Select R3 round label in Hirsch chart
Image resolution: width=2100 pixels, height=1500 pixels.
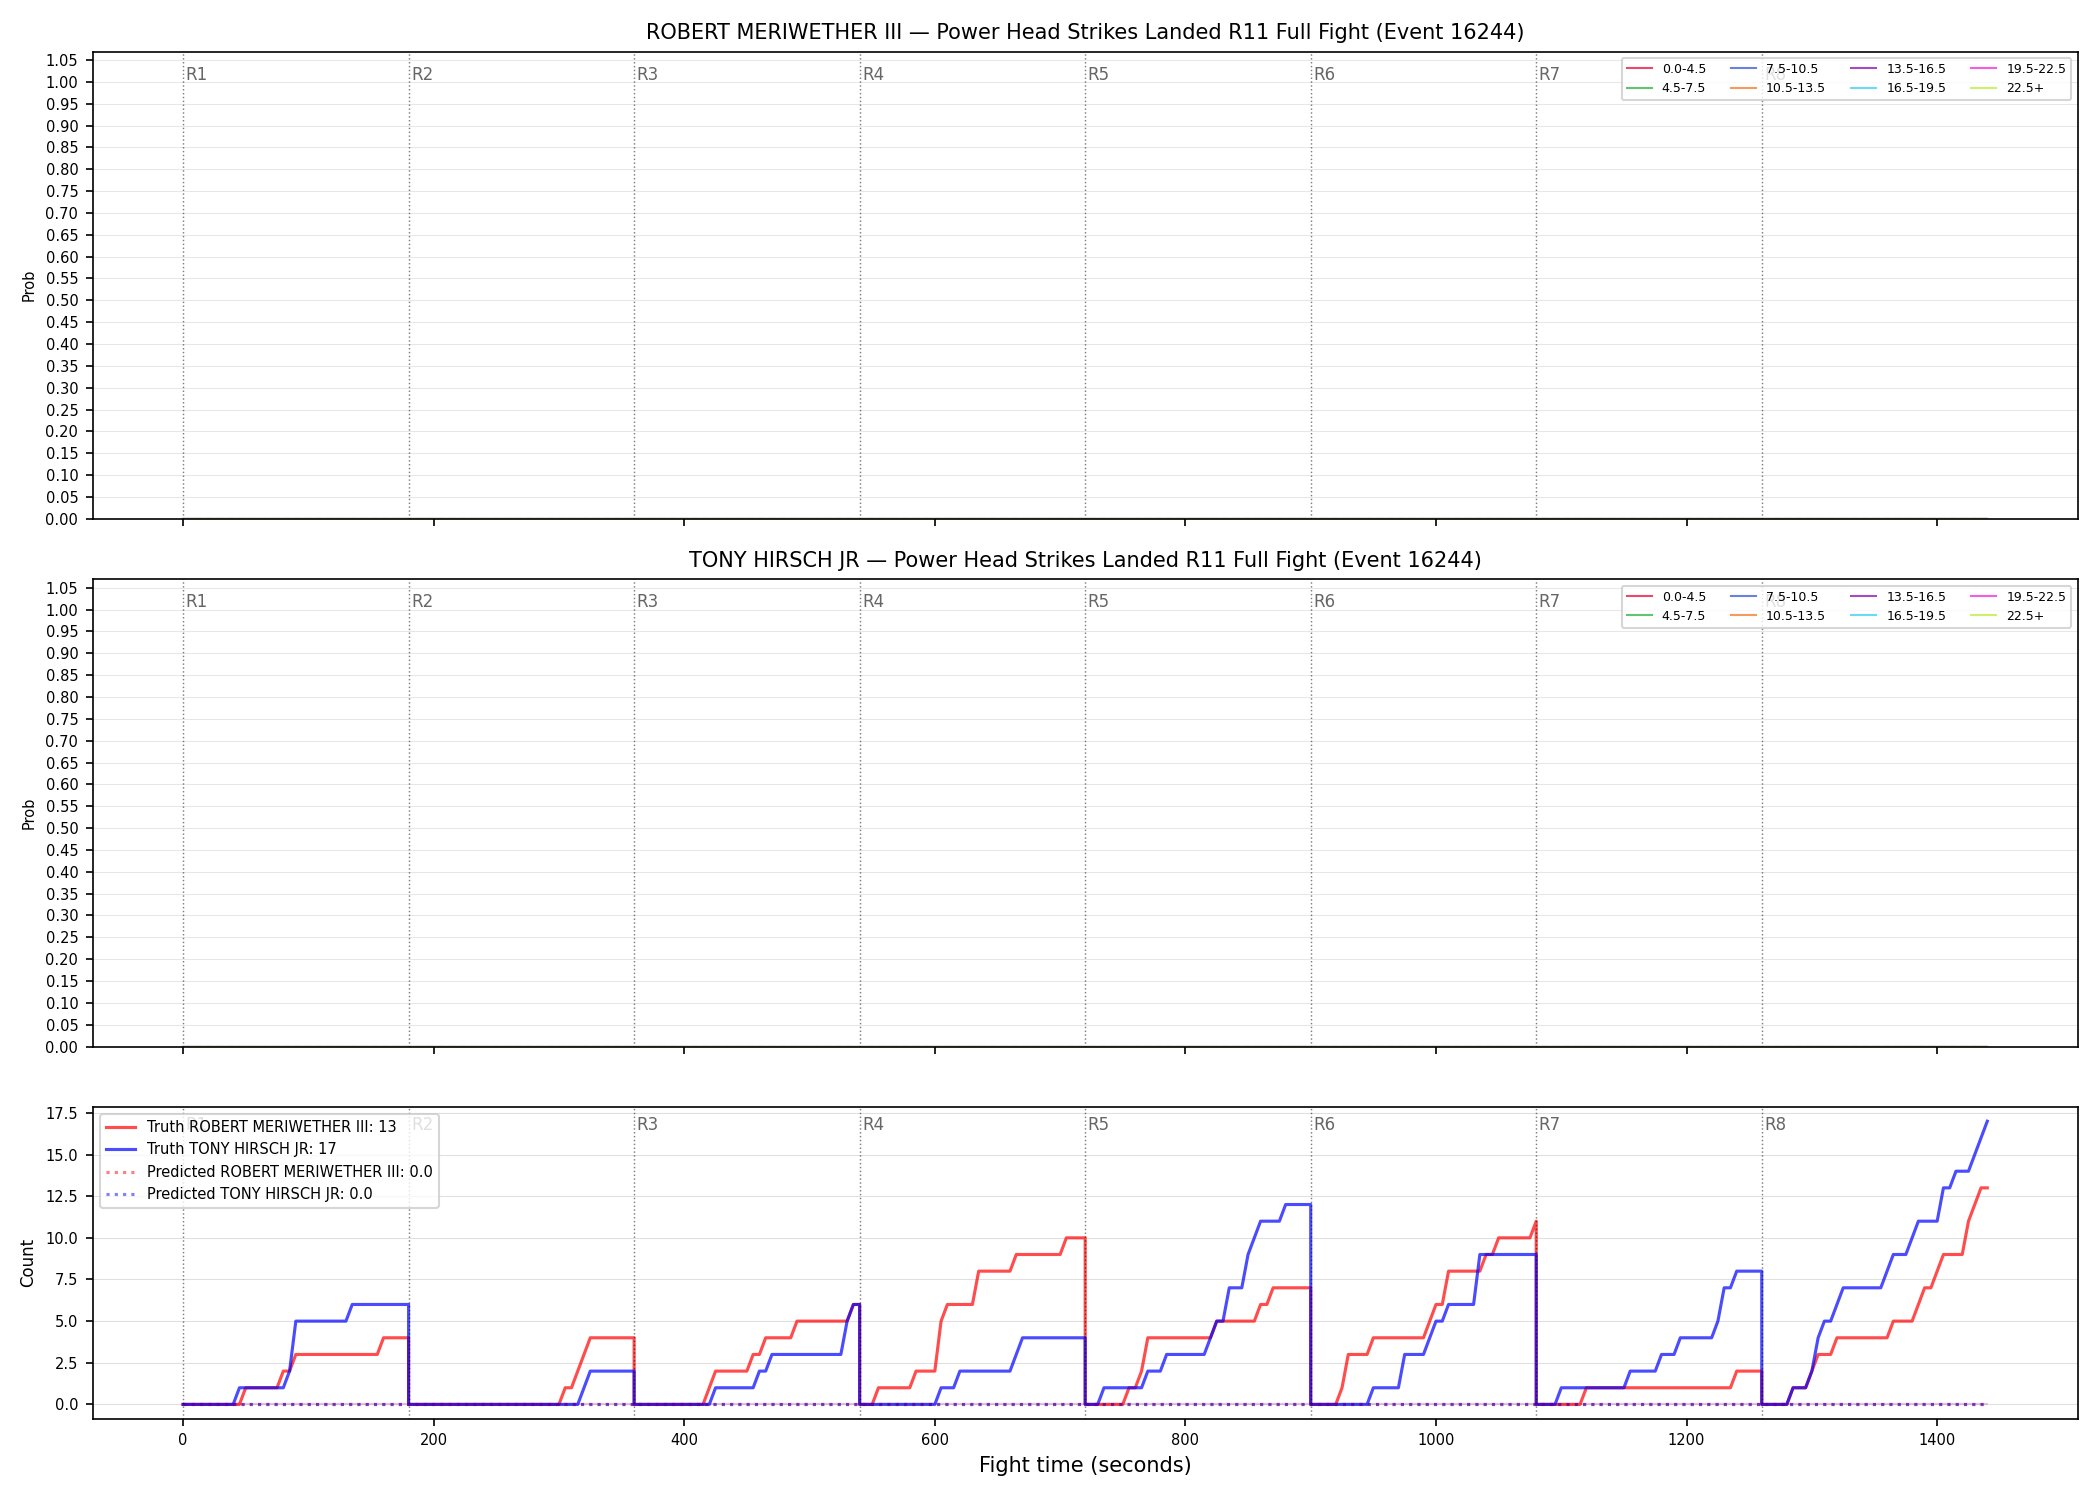pos(647,601)
